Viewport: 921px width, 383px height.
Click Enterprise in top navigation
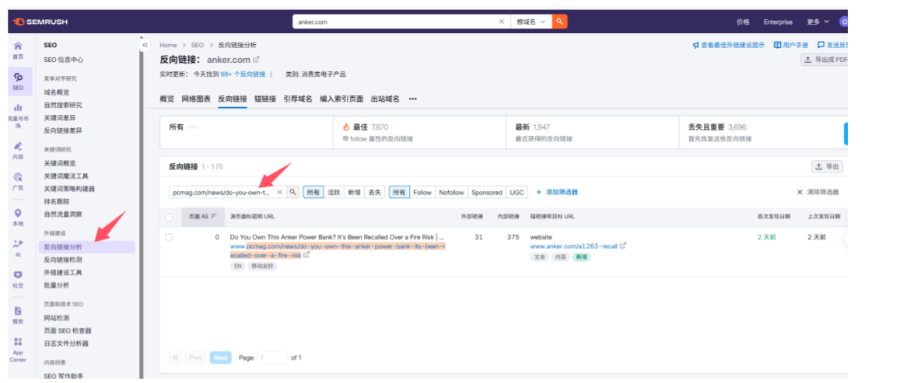[778, 22]
